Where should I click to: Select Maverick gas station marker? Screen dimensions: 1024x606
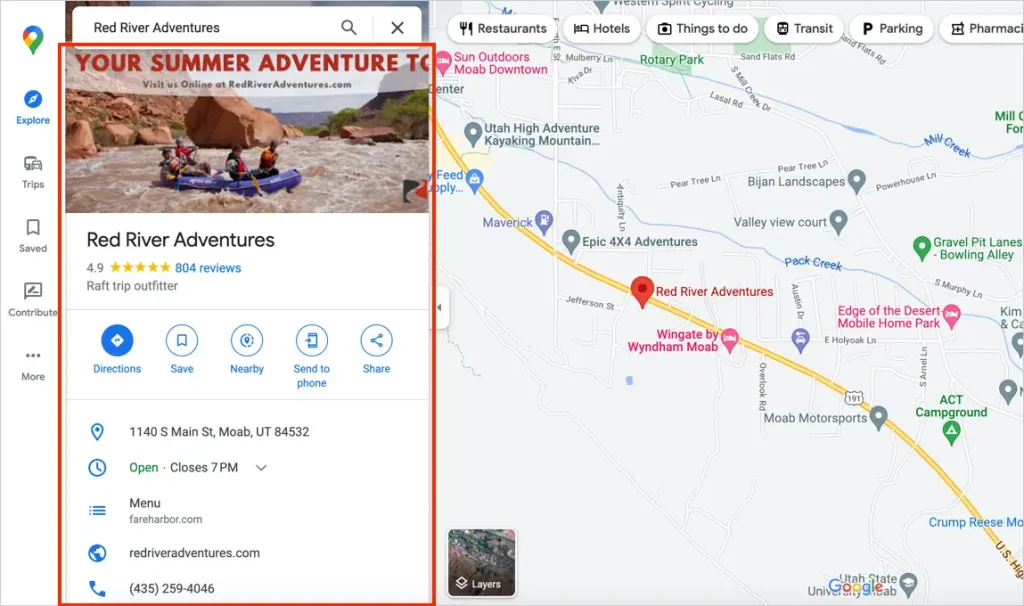[543, 221]
